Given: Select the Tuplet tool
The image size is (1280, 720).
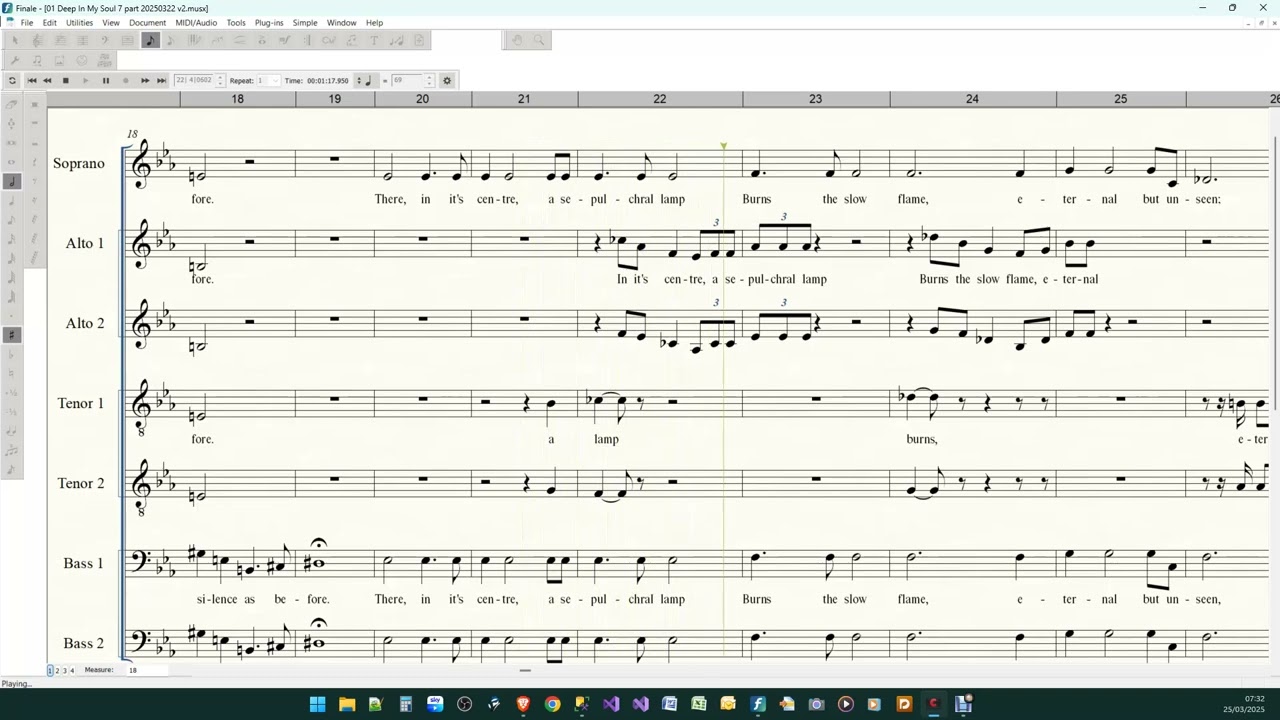Looking at the screenshot, I should pyautogui.click(x=217, y=40).
